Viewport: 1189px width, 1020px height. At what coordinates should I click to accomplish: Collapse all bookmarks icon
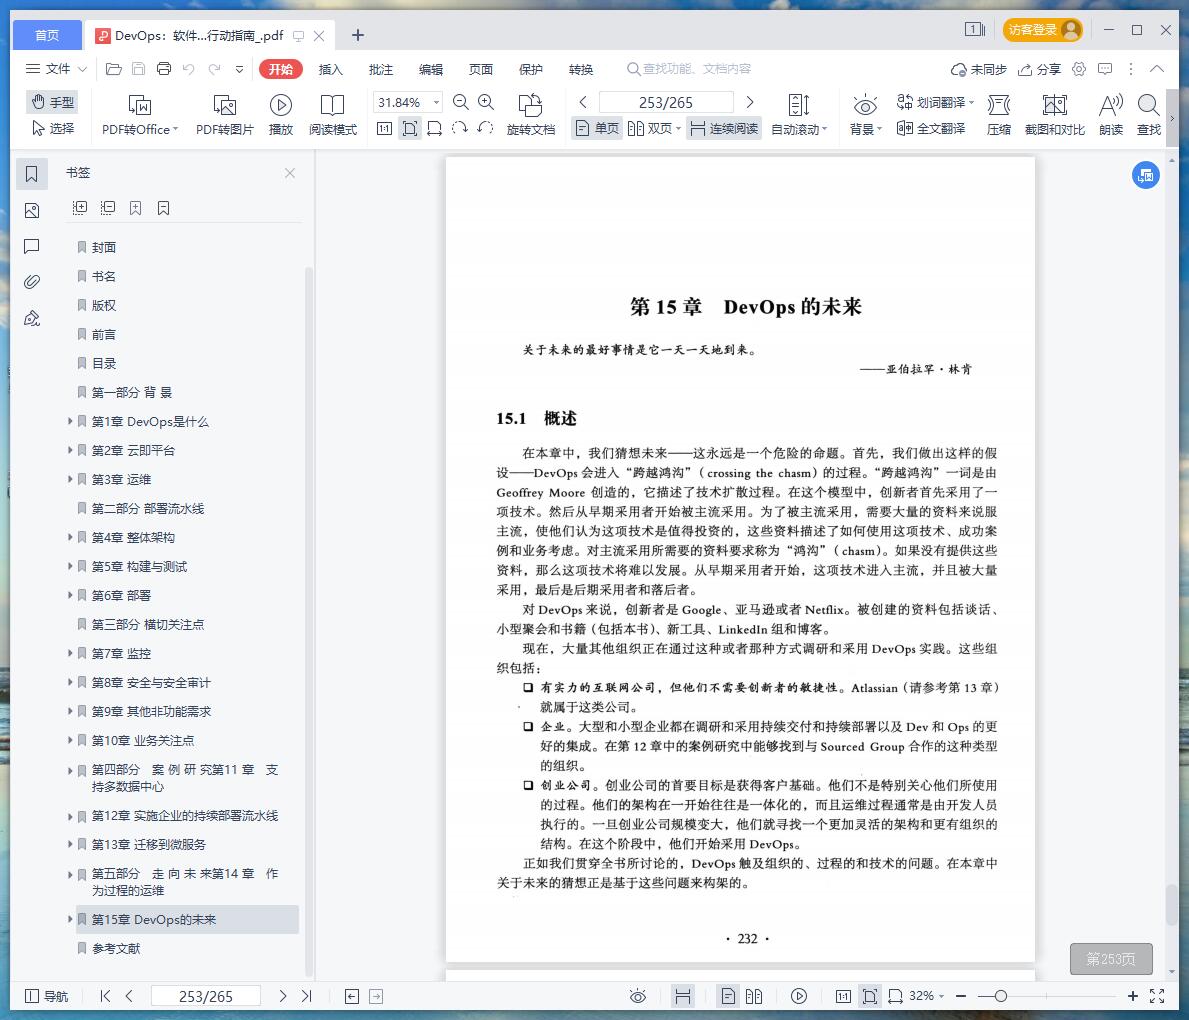(108, 208)
